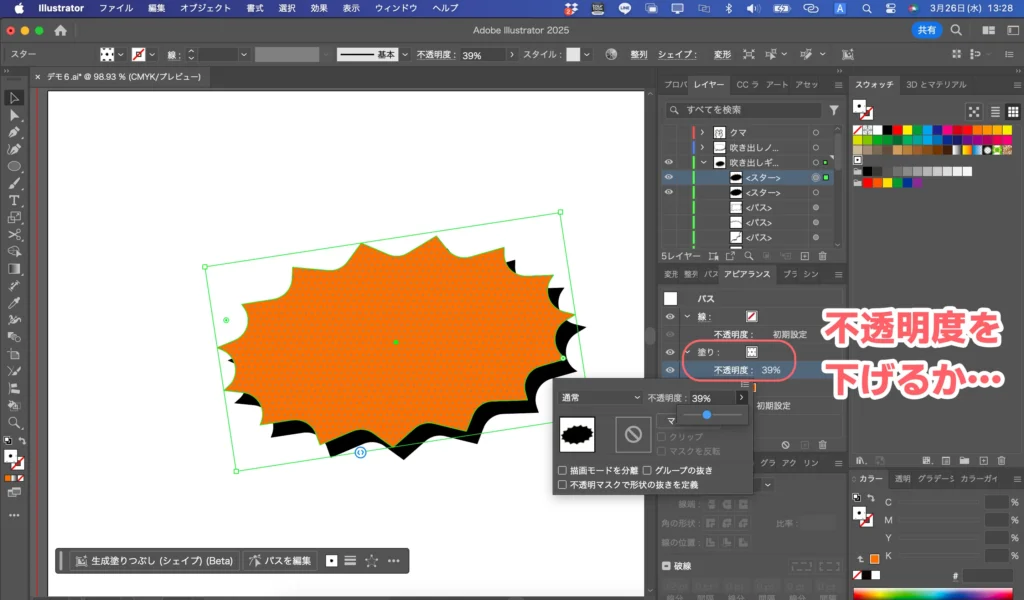Click the create new layer icon
1024x600 pixels.
pyautogui.click(x=804, y=256)
